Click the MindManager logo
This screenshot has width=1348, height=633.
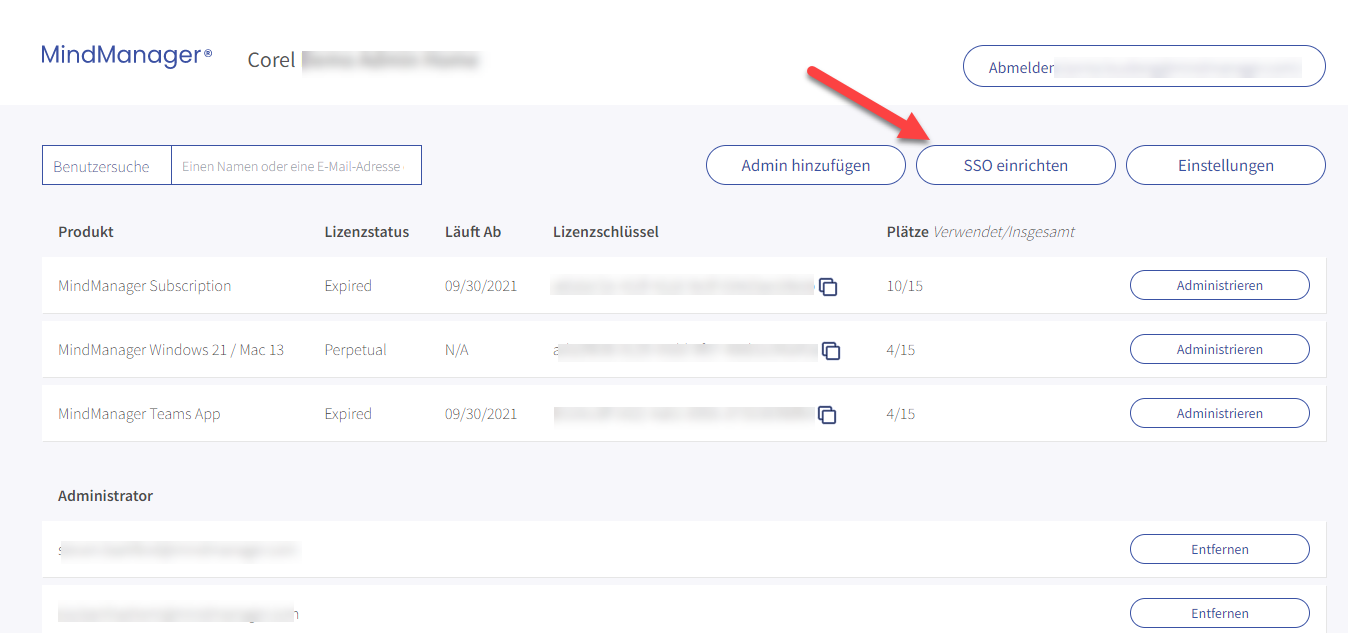tap(126, 55)
